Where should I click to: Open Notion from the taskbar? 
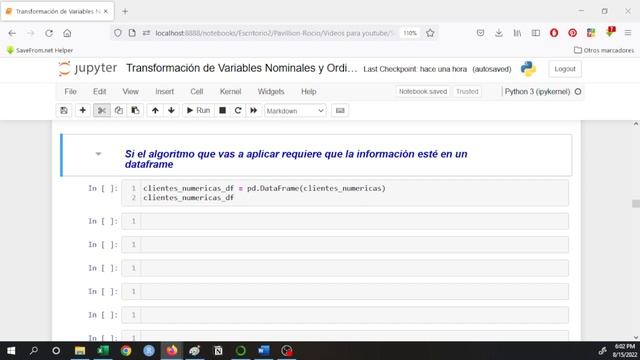tap(218, 351)
